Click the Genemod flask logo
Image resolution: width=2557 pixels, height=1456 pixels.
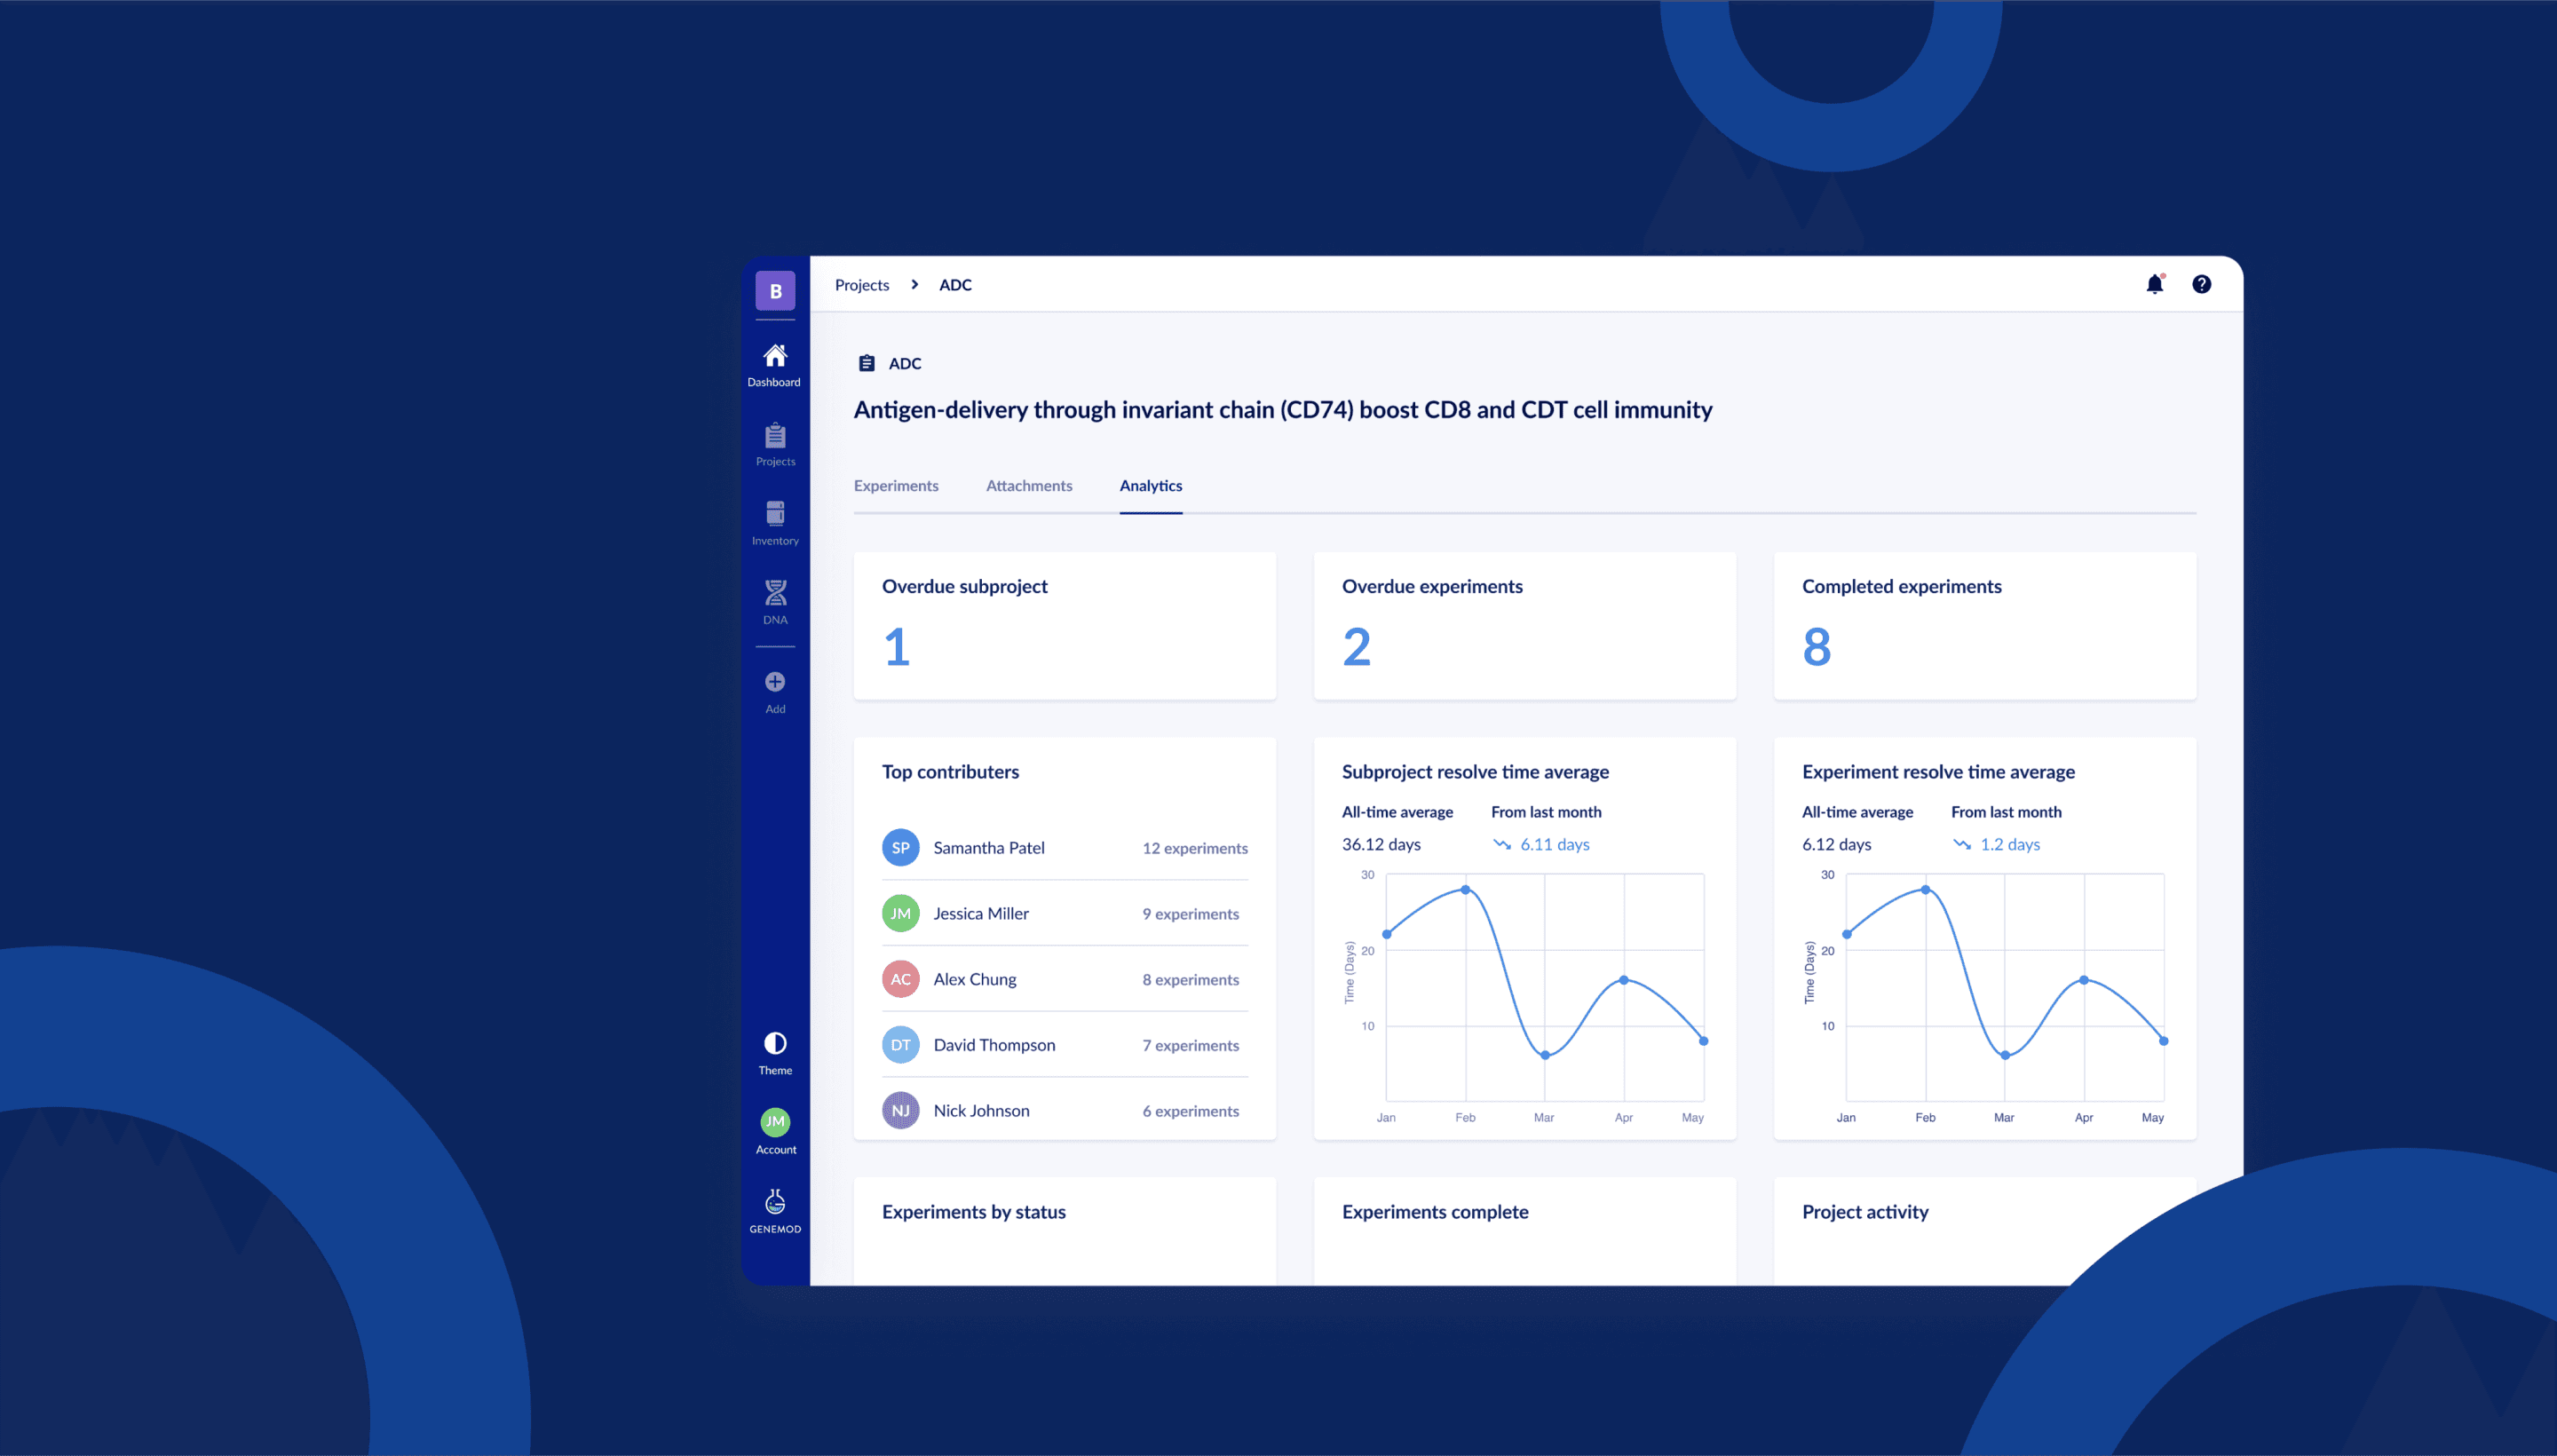pos(775,1202)
